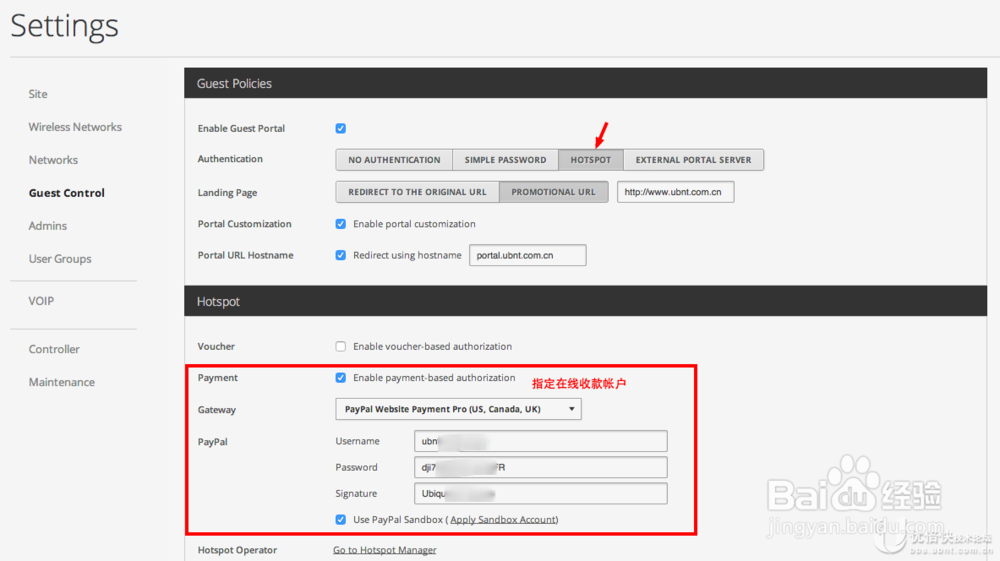Screen dimensions: 1000x561
Task: Toggle Use PayPal Sandbox checkbox
Action: (x=341, y=520)
